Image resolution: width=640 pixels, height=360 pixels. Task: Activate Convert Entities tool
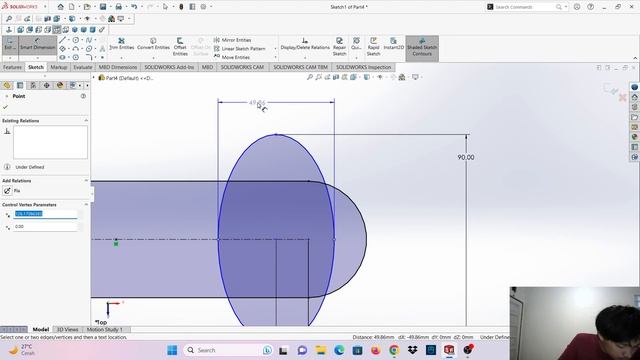point(153,44)
